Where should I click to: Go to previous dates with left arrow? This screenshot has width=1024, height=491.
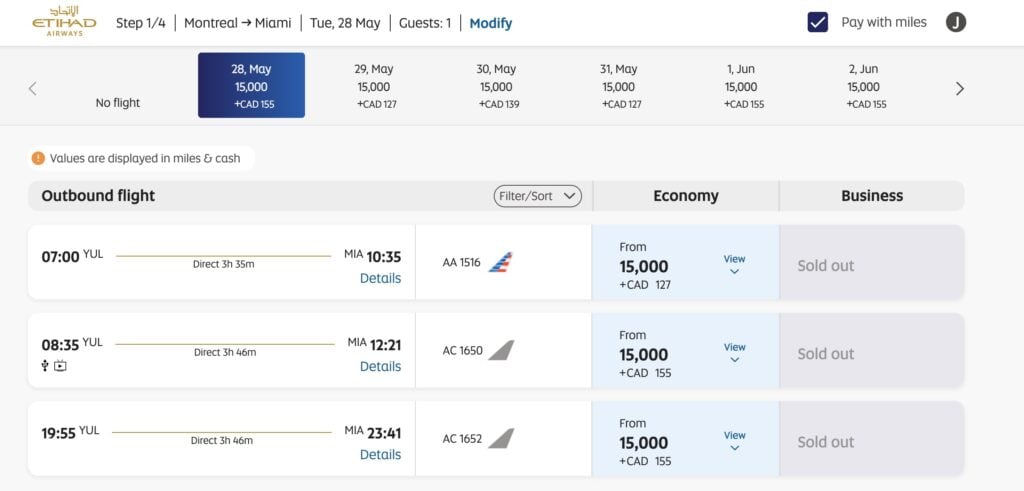coord(32,88)
